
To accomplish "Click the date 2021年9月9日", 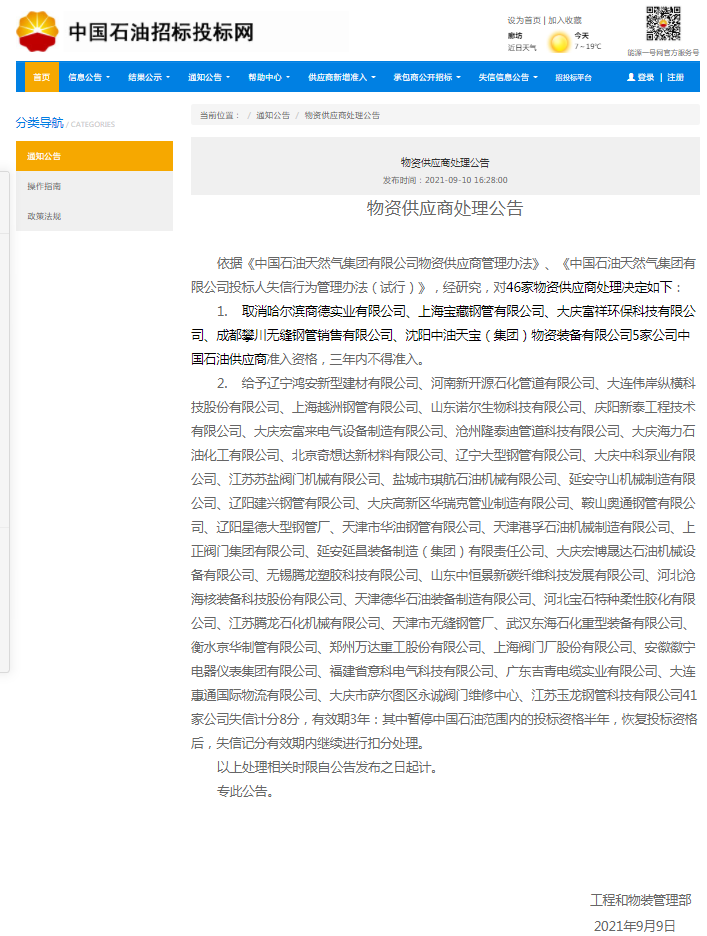I will click(x=635, y=925).
